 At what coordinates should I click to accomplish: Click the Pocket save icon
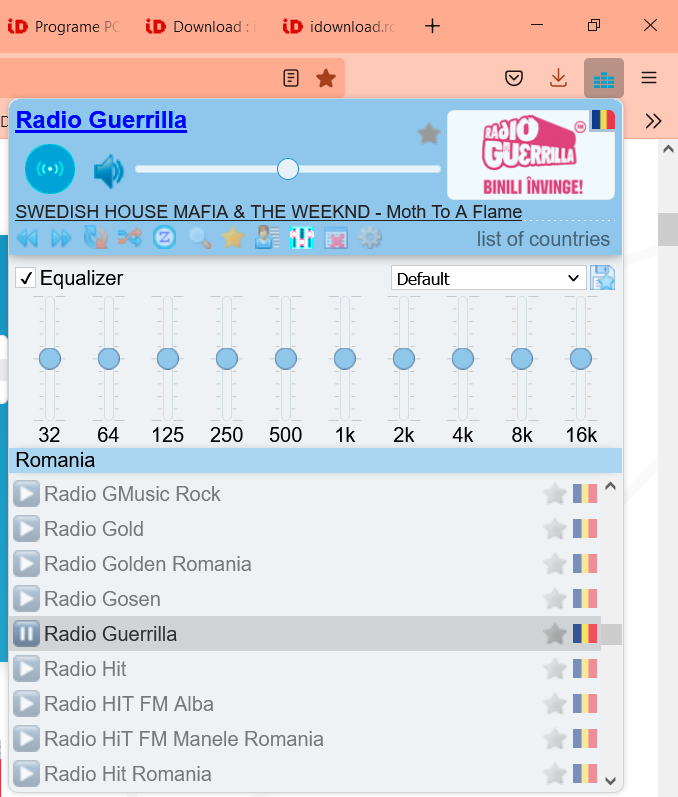click(514, 78)
